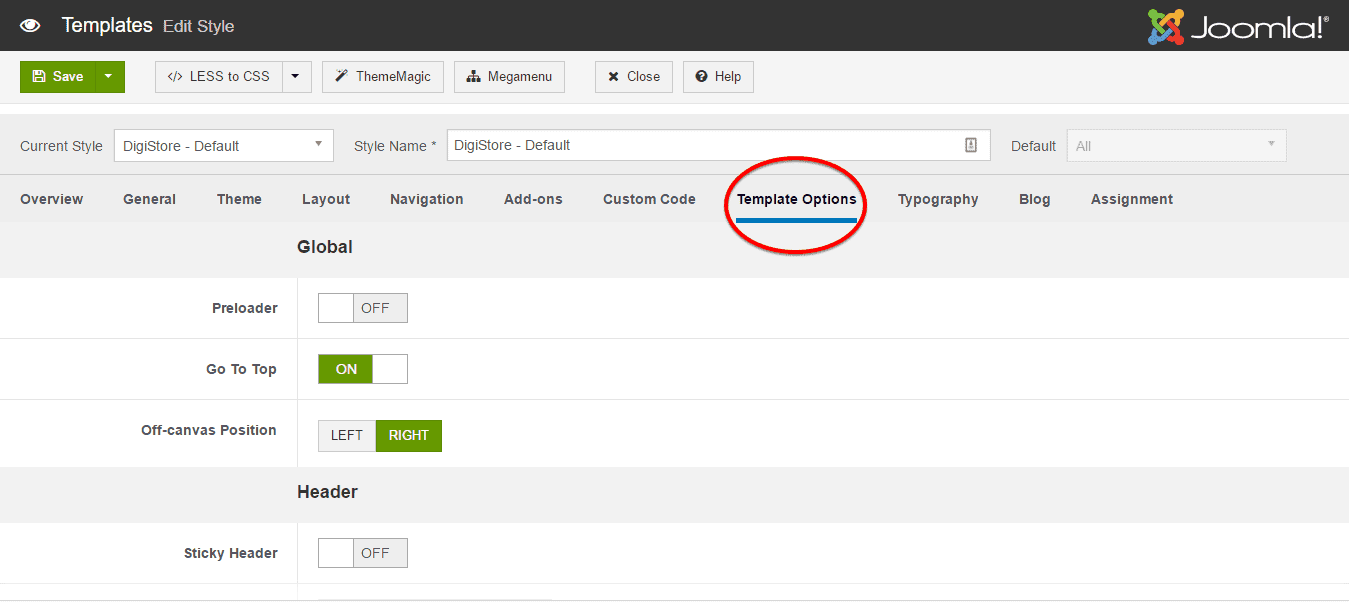Switch to the Typography tab
1349x602 pixels.
[x=937, y=199]
